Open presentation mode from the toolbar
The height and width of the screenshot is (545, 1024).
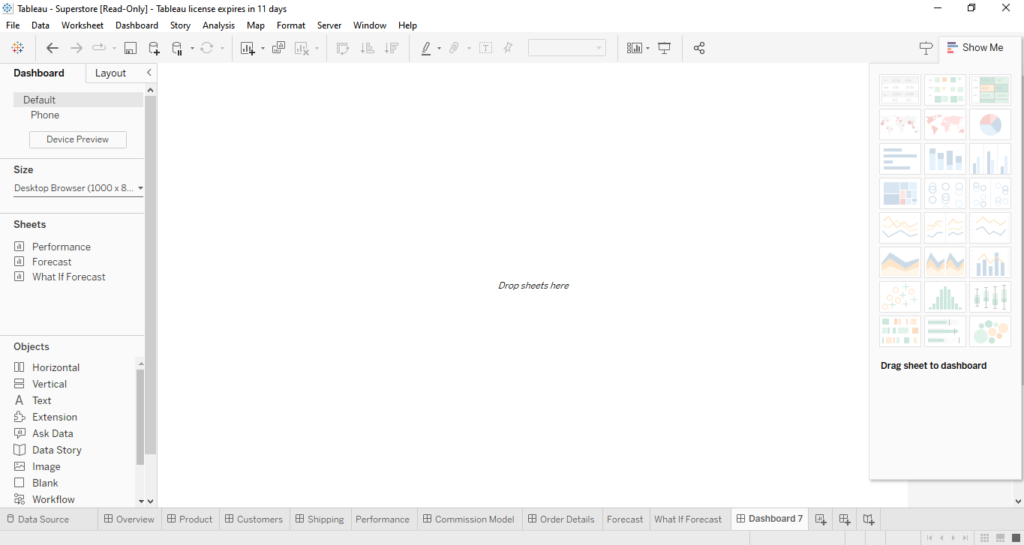[x=664, y=48]
